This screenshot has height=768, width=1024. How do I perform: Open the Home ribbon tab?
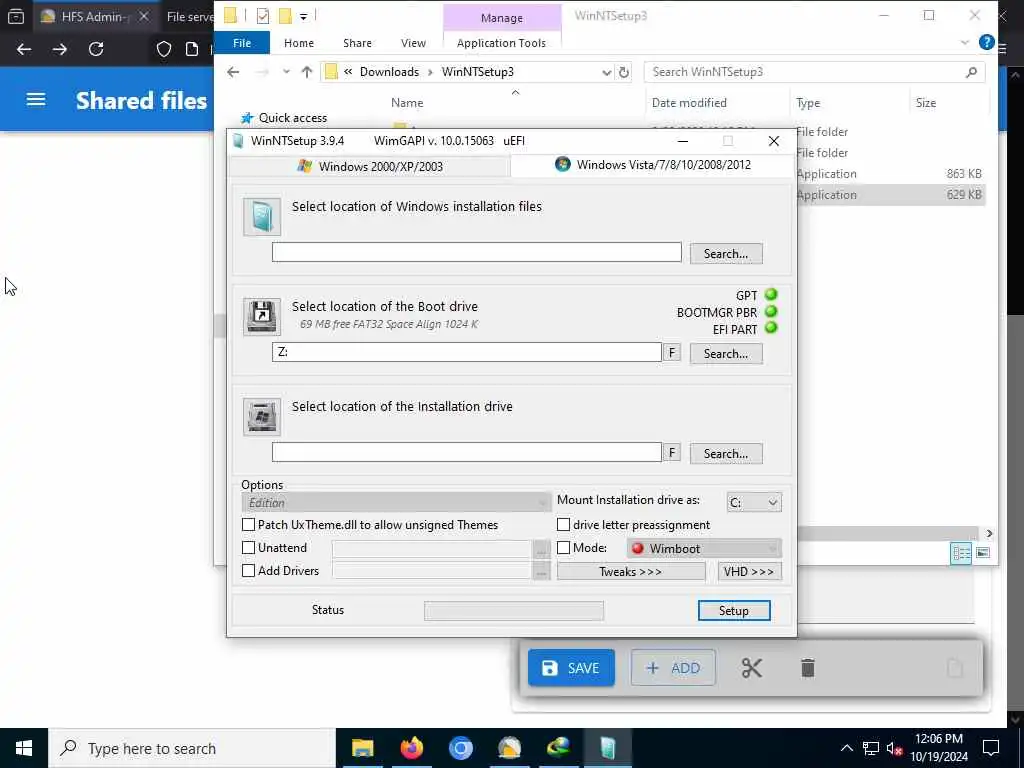pyautogui.click(x=298, y=42)
